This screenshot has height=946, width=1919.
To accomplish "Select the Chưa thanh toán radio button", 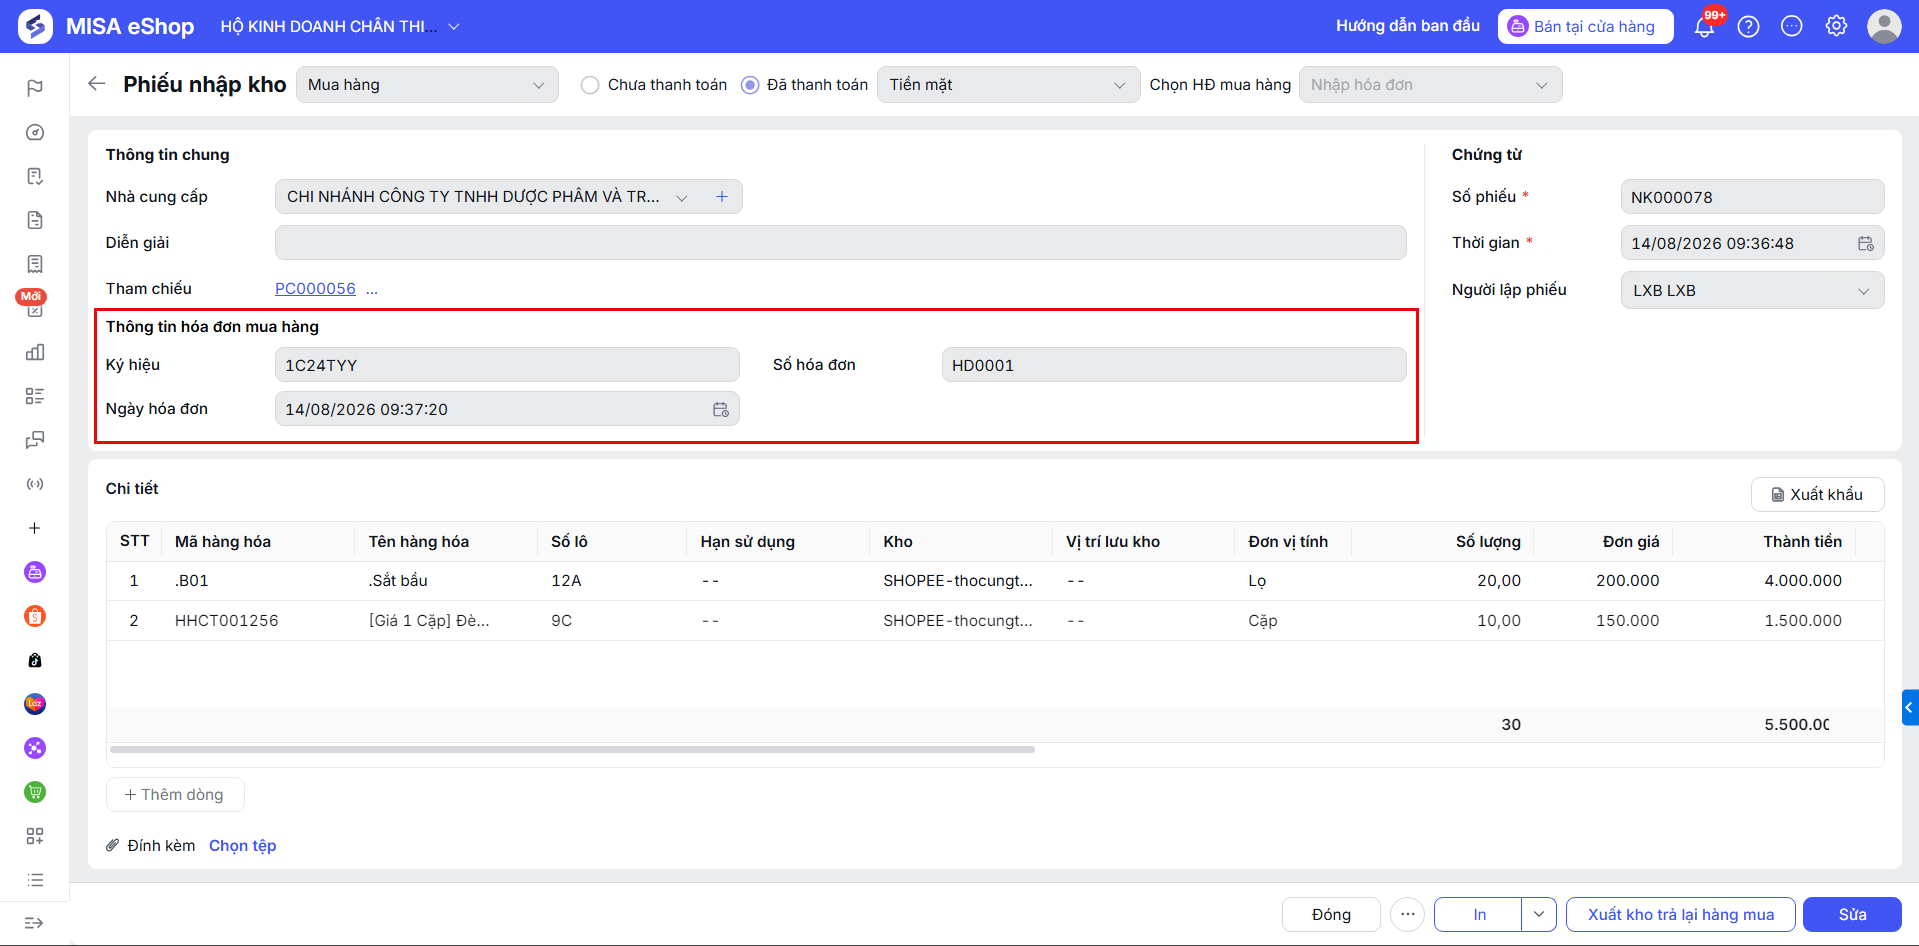I will [x=590, y=85].
